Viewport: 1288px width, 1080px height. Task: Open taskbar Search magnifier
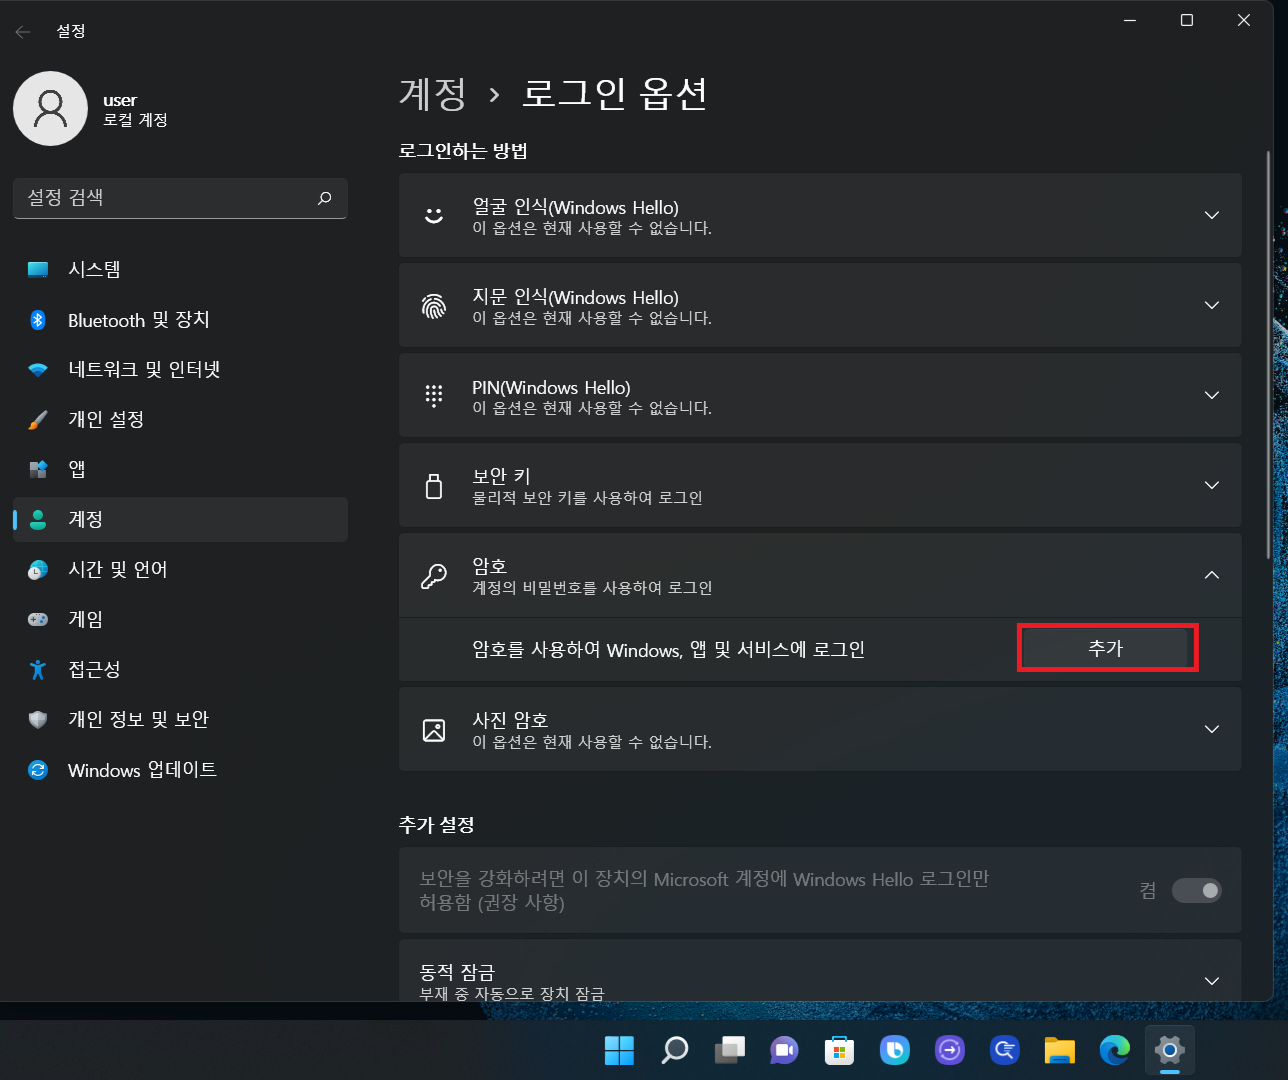click(x=675, y=1050)
